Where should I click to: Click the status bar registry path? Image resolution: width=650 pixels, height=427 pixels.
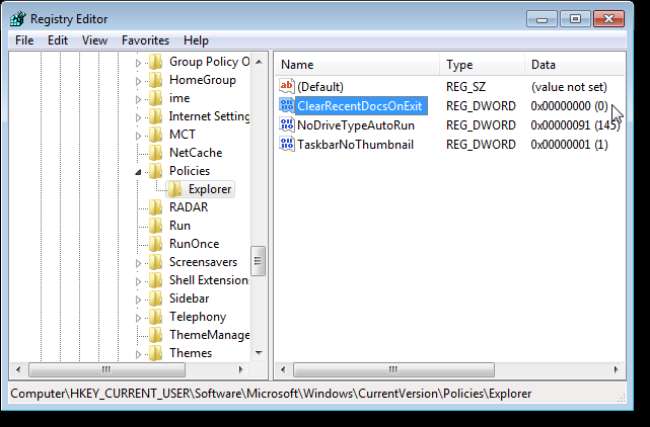[271, 393]
